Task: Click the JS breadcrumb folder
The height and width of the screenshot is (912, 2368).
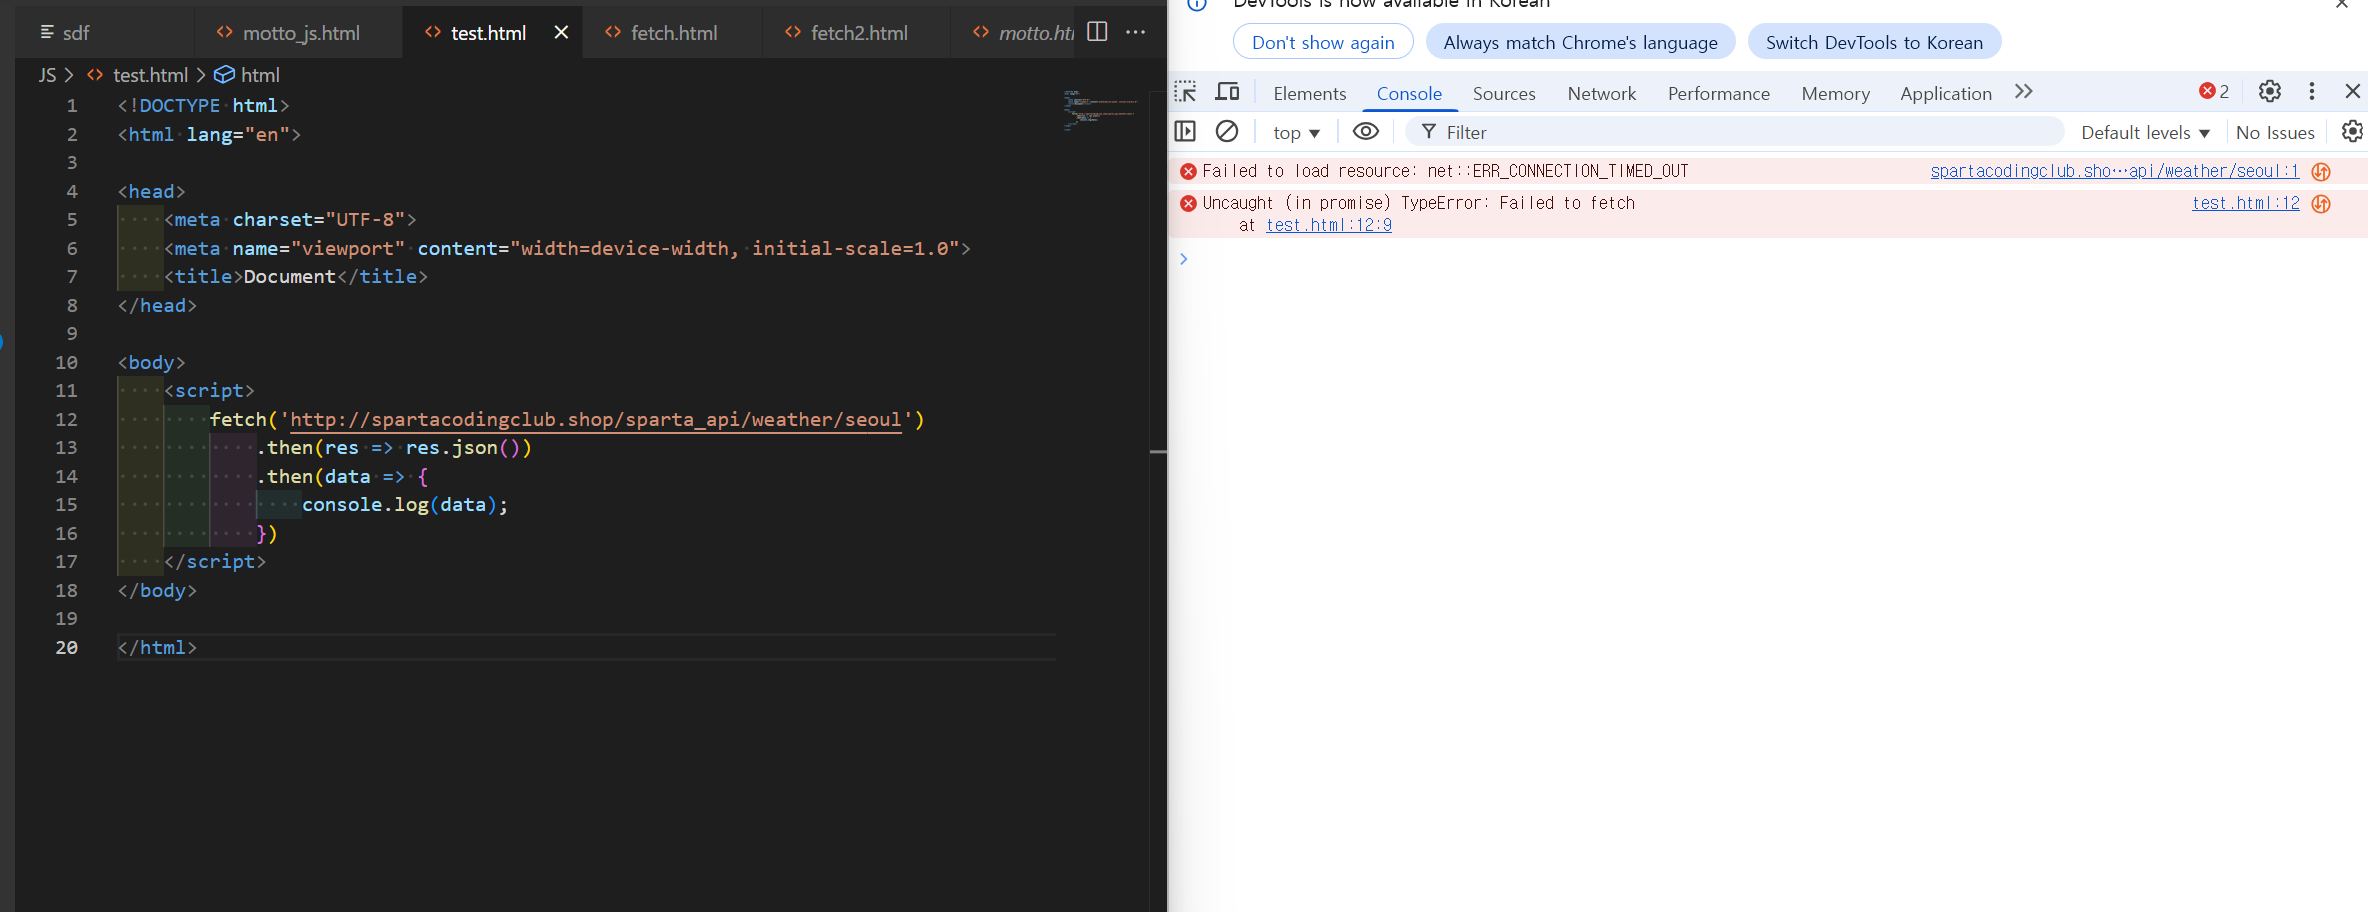Action: point(47,75)
